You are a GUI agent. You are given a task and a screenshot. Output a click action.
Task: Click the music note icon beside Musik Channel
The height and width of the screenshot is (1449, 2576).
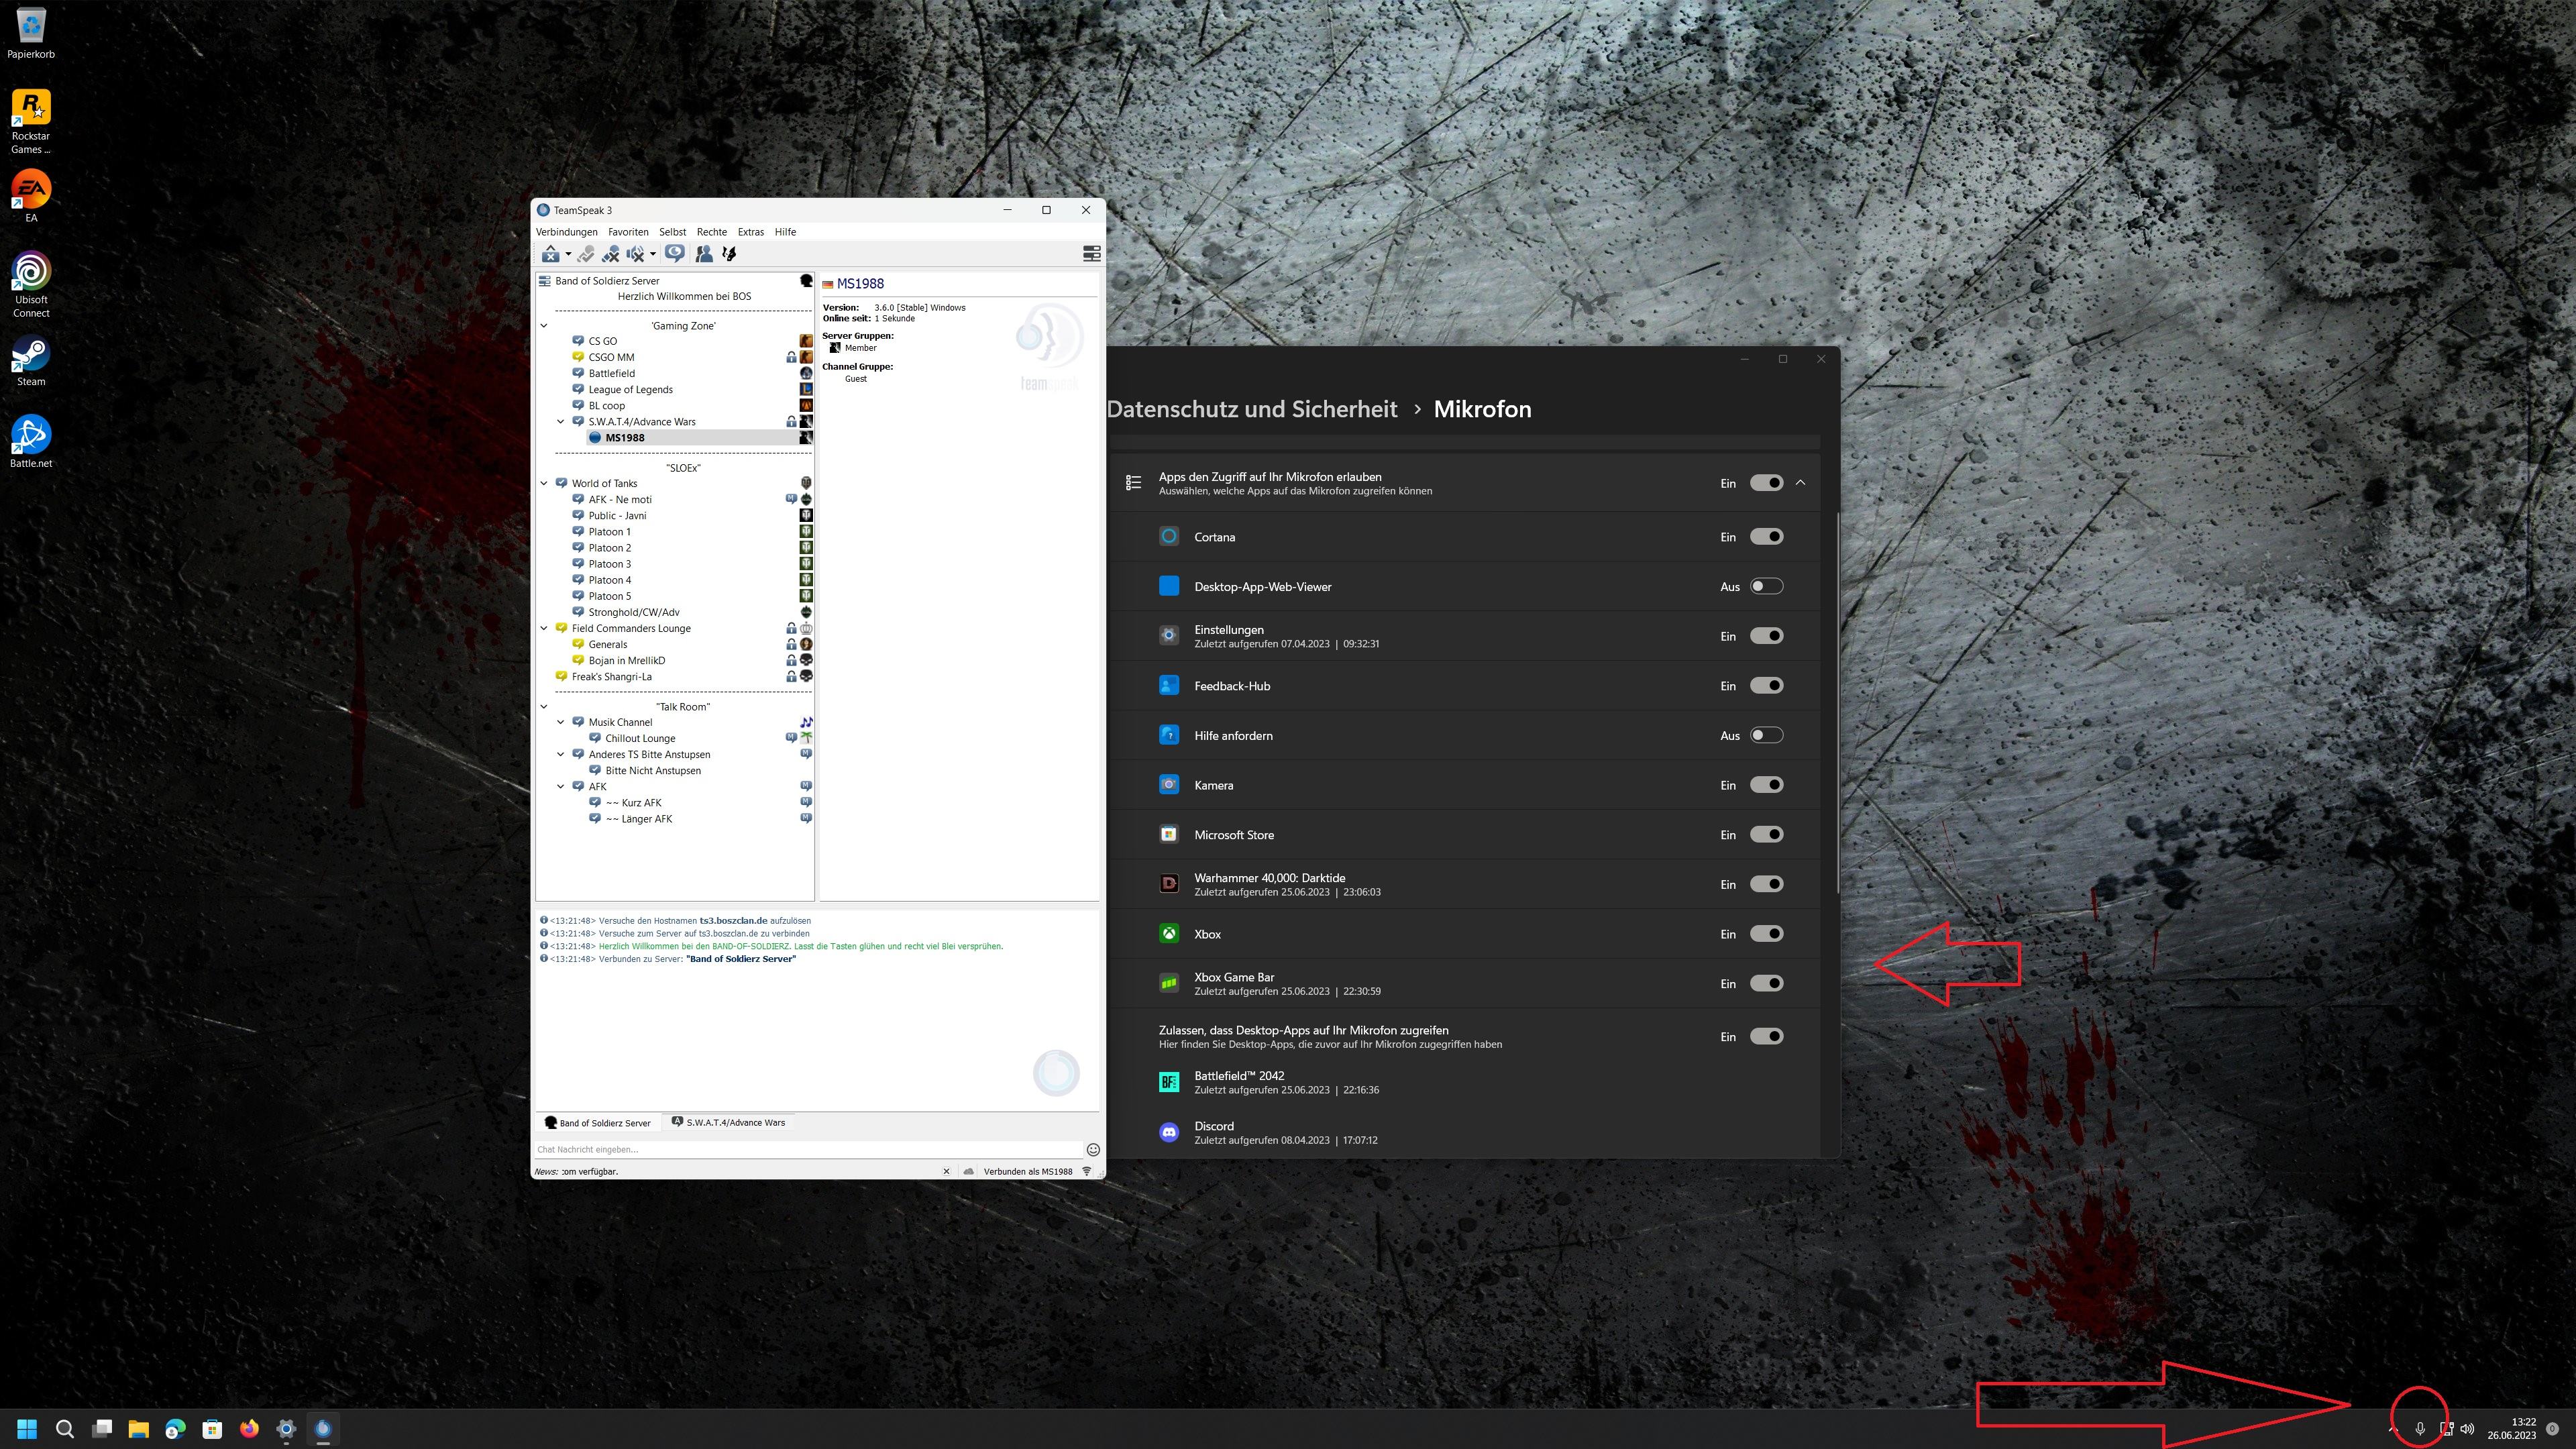[x=806, y=722]
